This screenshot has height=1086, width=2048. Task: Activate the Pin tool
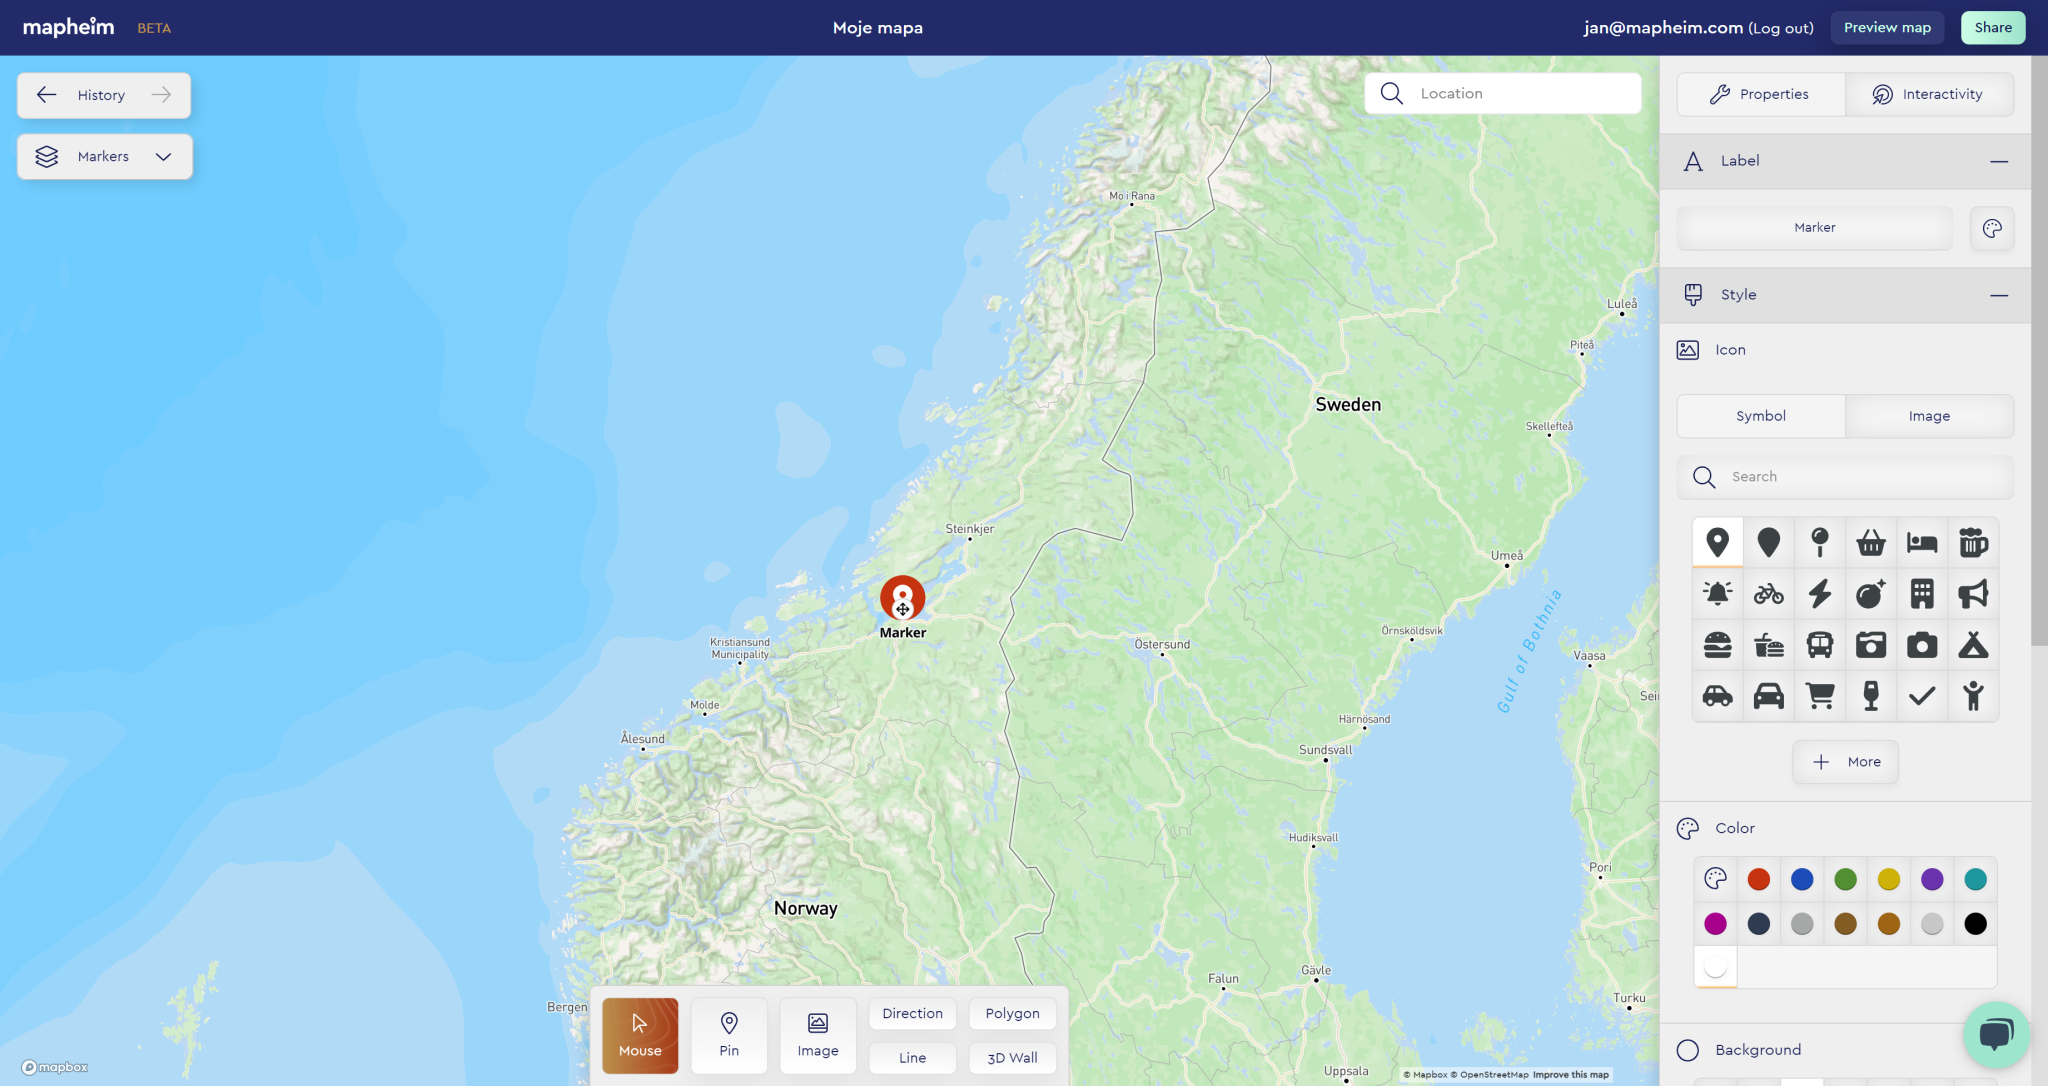point(729,1035)
